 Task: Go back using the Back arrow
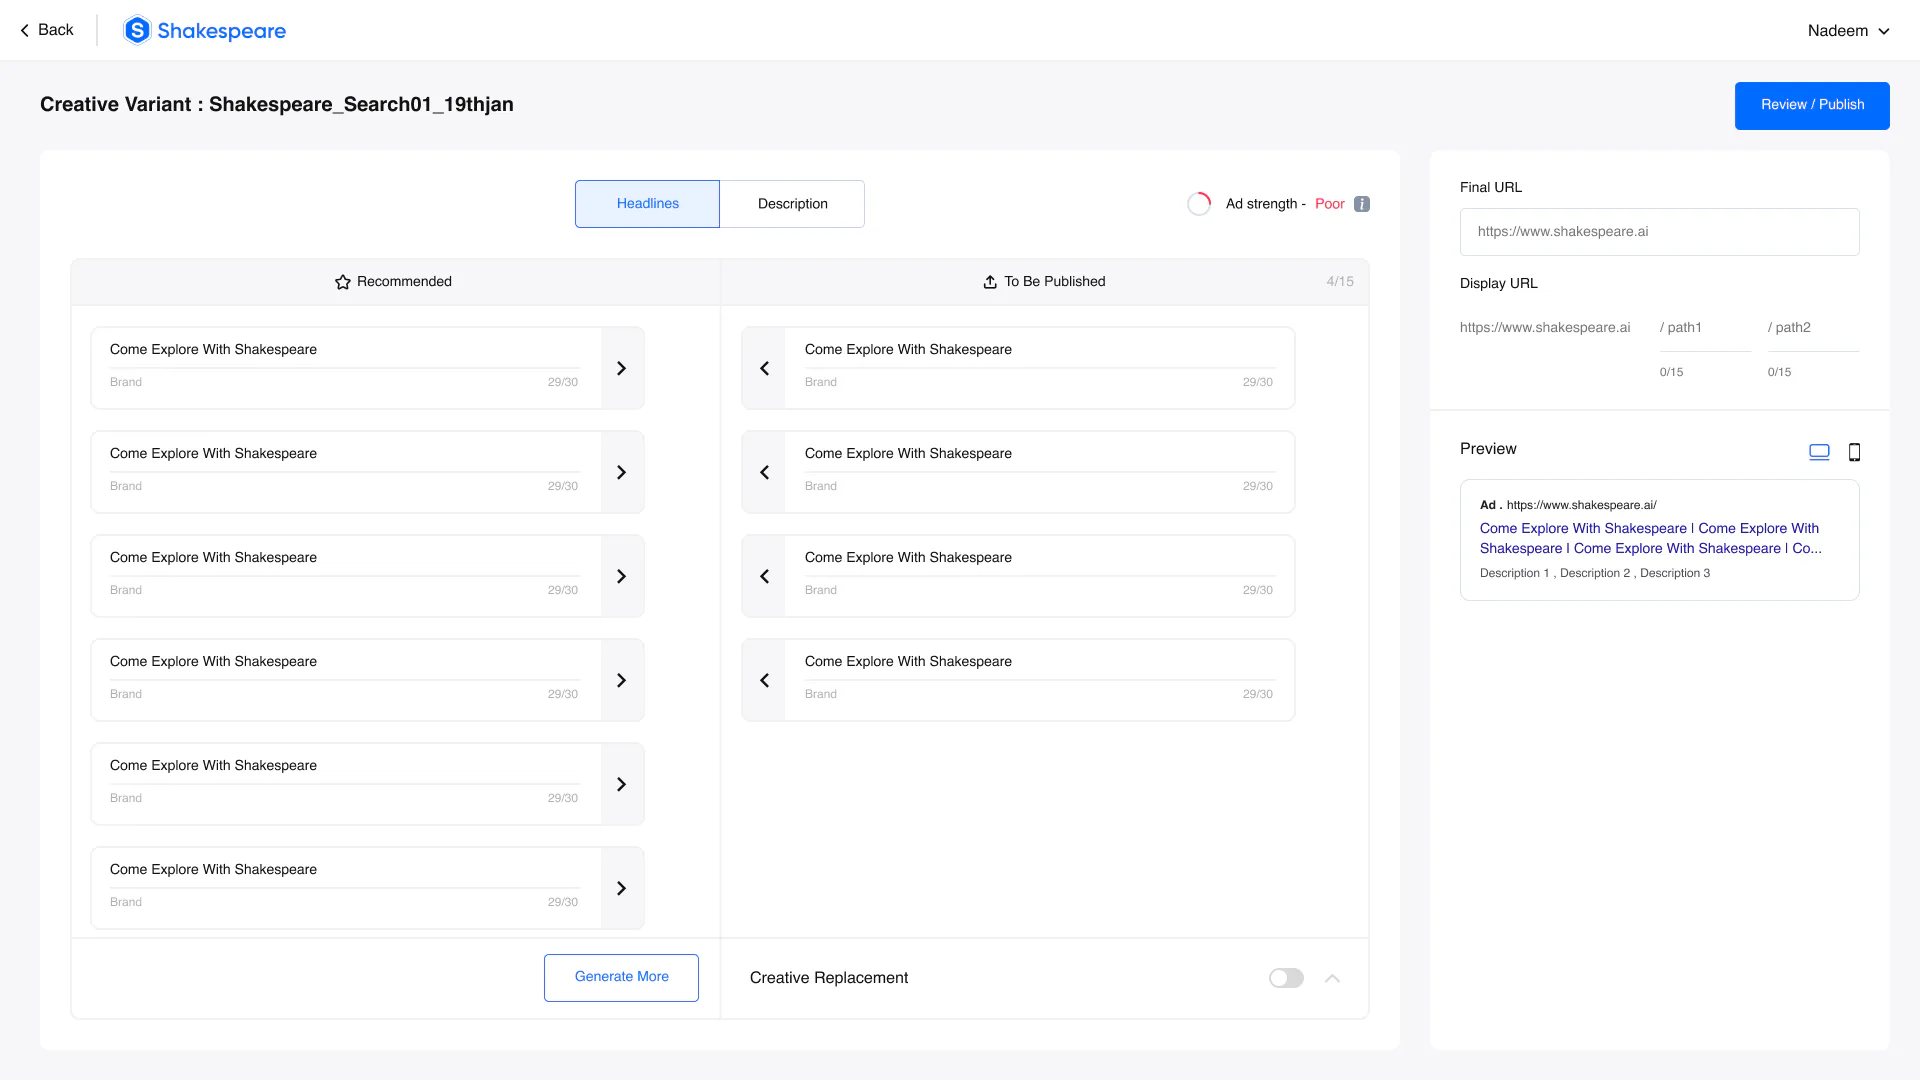[x=46, y=30]
